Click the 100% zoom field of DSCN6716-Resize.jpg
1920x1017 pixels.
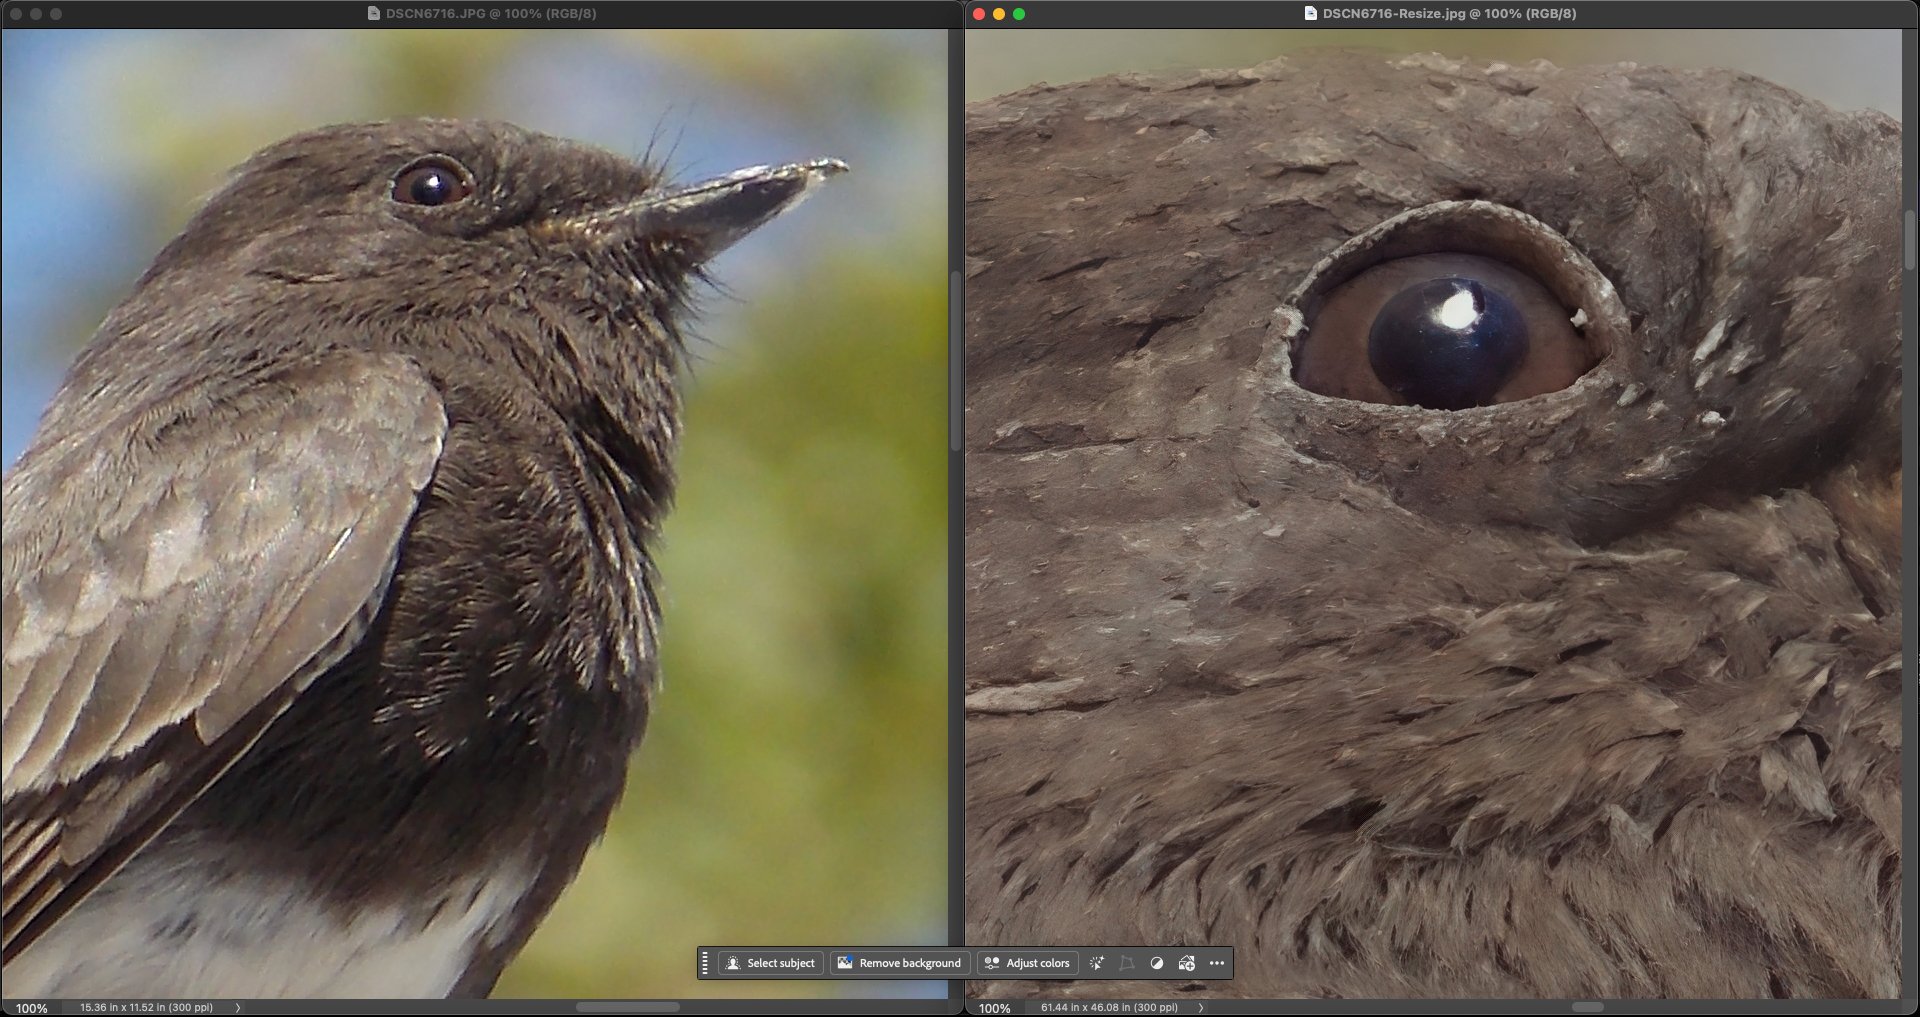point(994,1008)
